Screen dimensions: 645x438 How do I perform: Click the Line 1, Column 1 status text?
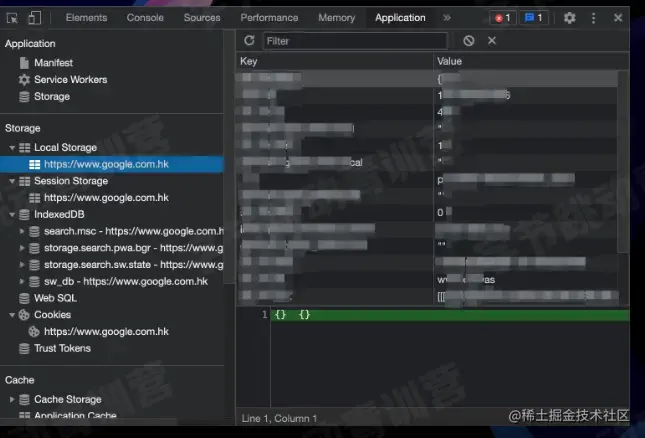pyautogui.click(x=279, y=419)
